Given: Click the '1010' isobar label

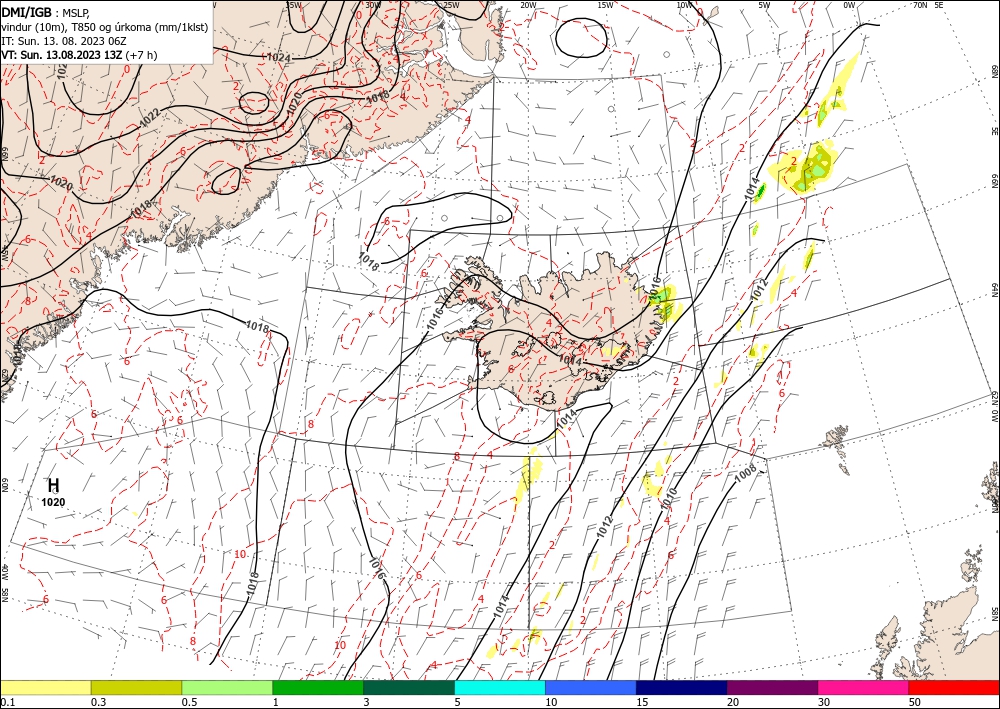Looking at the screenshot, I should tap(668, 498).
